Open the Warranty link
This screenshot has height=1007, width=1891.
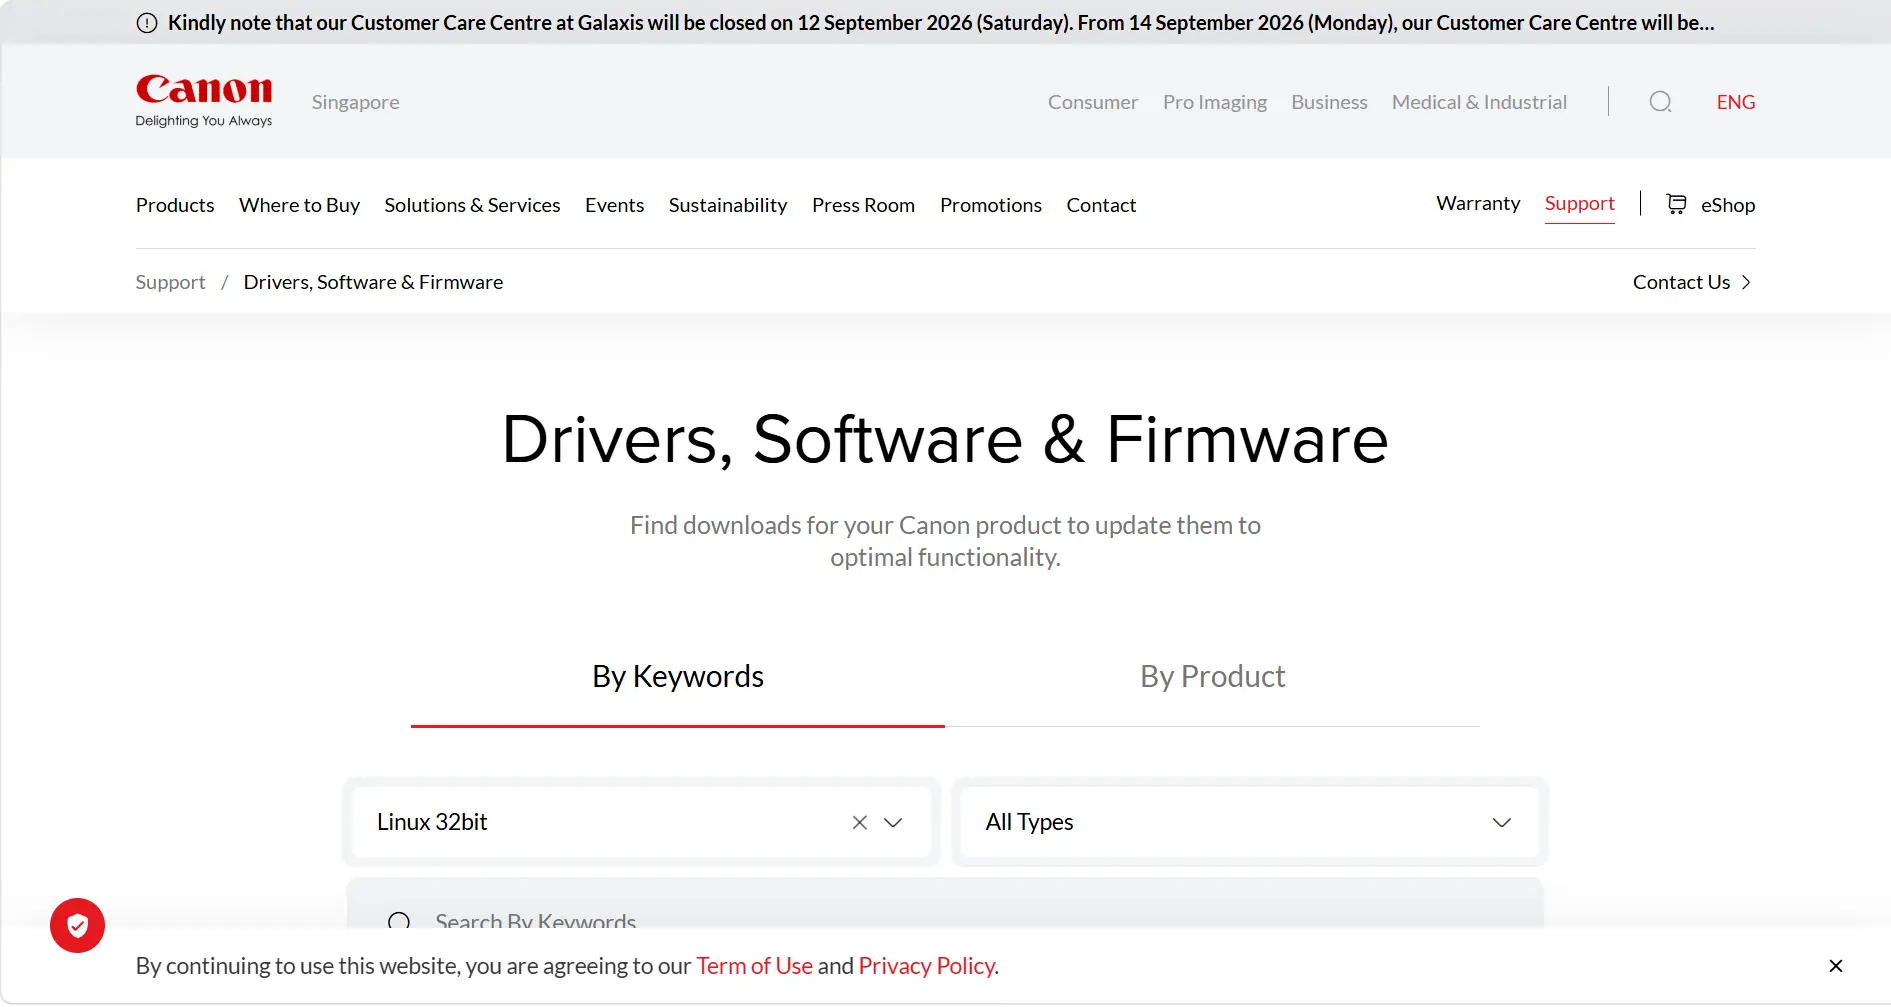1478,203
